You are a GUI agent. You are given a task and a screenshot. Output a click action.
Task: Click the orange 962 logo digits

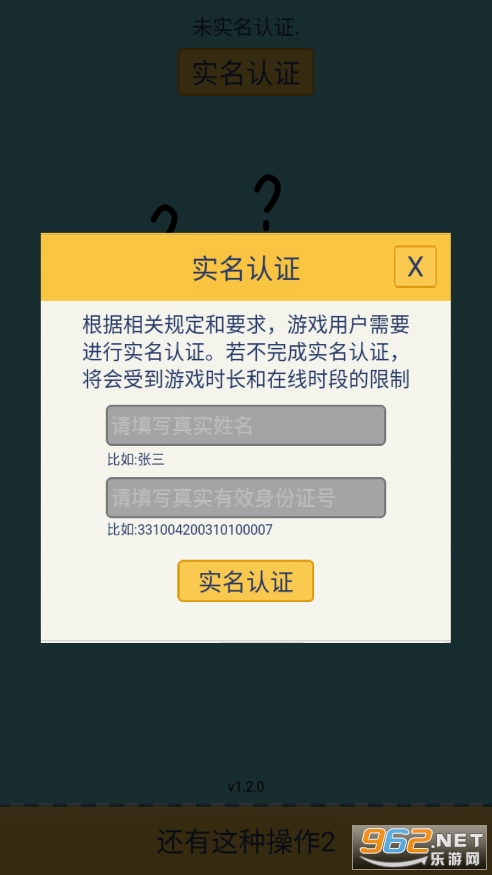tap(395, 840)
